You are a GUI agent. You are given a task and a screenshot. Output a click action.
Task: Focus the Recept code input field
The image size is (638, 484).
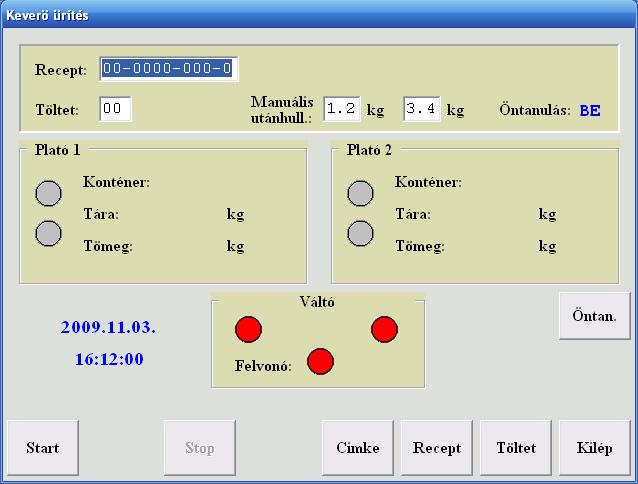pyautogui.click(x=168, y=69)
